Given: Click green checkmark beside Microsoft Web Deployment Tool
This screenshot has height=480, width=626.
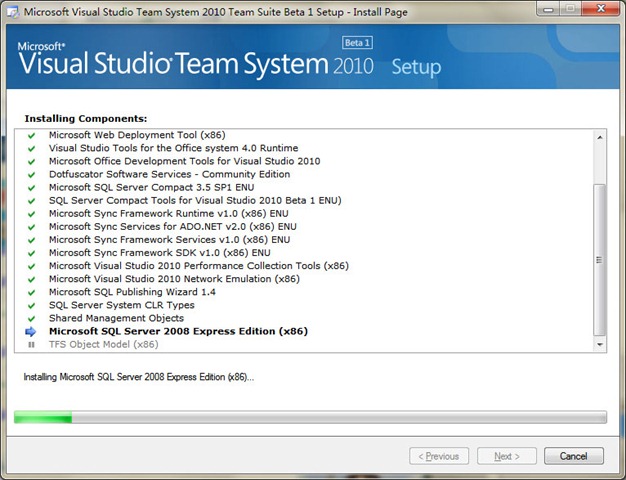Looking at the screenshot, I should click(31, 136).
